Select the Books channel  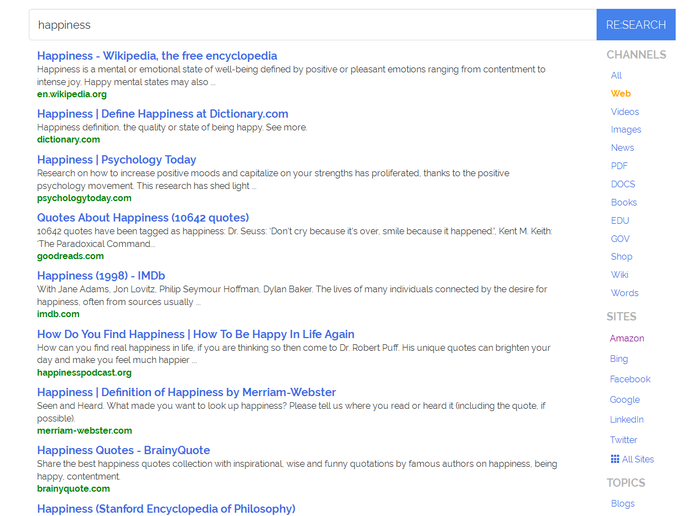click(624, 202)
